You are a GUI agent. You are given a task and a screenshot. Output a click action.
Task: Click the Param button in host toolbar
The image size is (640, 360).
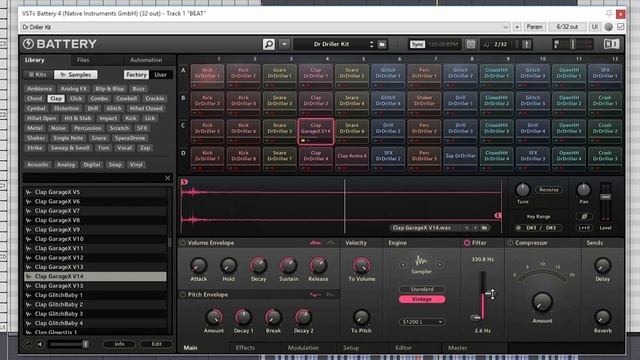[534, 27]
